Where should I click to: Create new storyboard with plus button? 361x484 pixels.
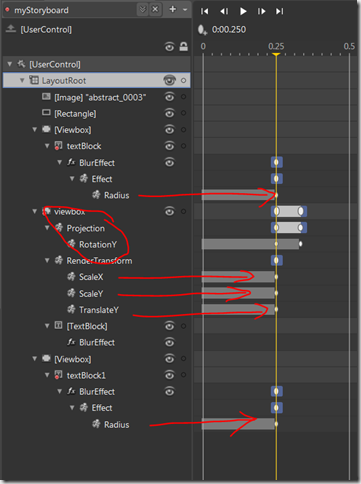pyautogui.click(x=173, y=9)
